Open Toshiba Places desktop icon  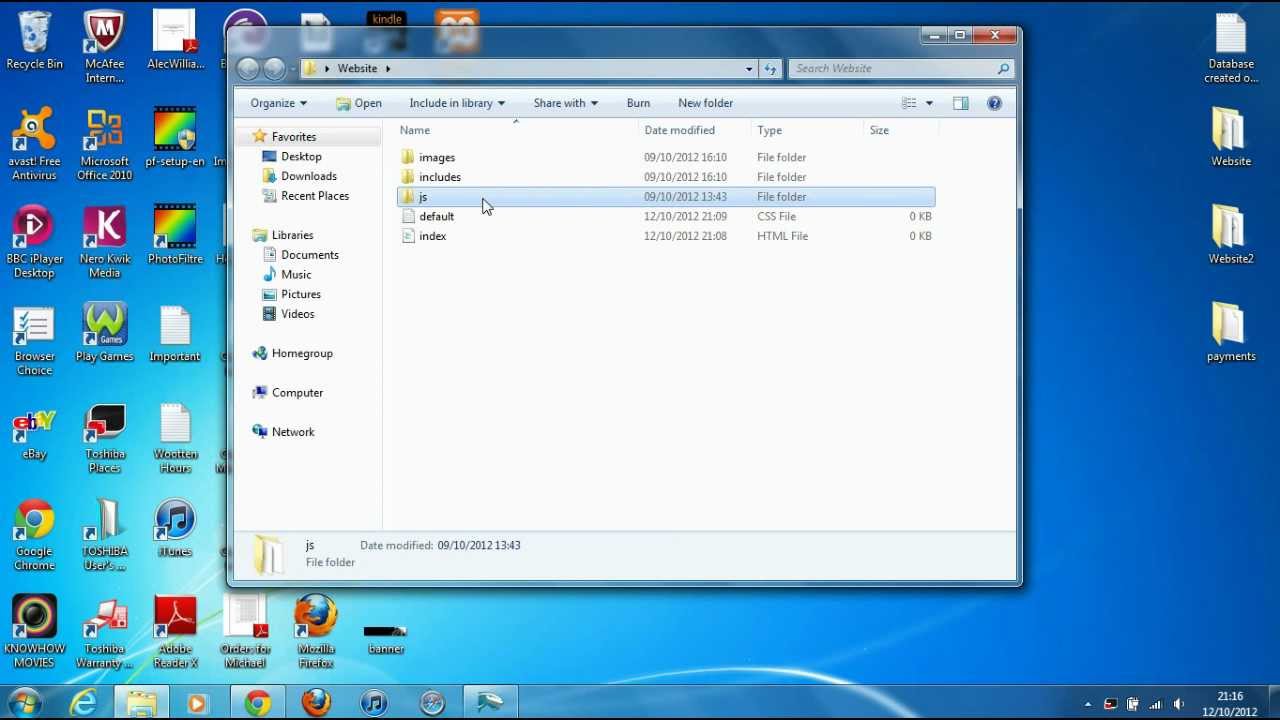click(104, 438)
